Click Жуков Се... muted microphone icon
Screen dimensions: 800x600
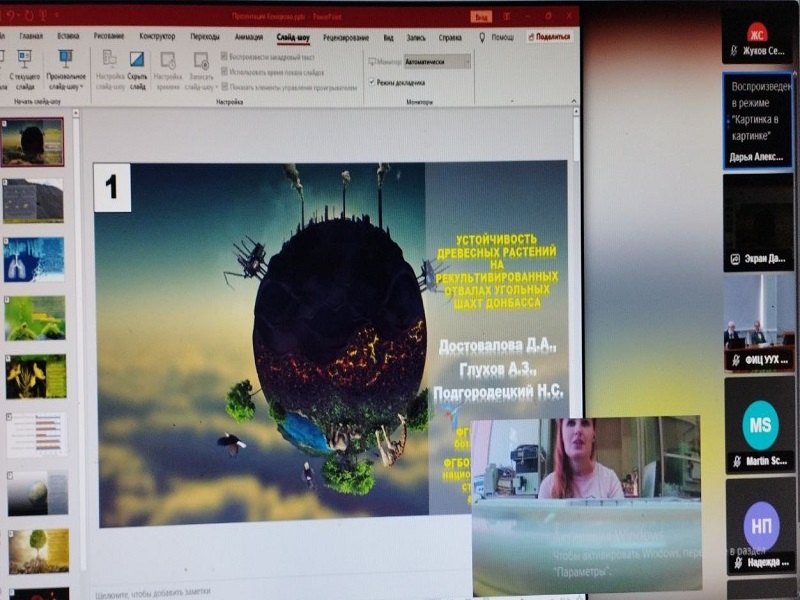(x=734, y=51)
